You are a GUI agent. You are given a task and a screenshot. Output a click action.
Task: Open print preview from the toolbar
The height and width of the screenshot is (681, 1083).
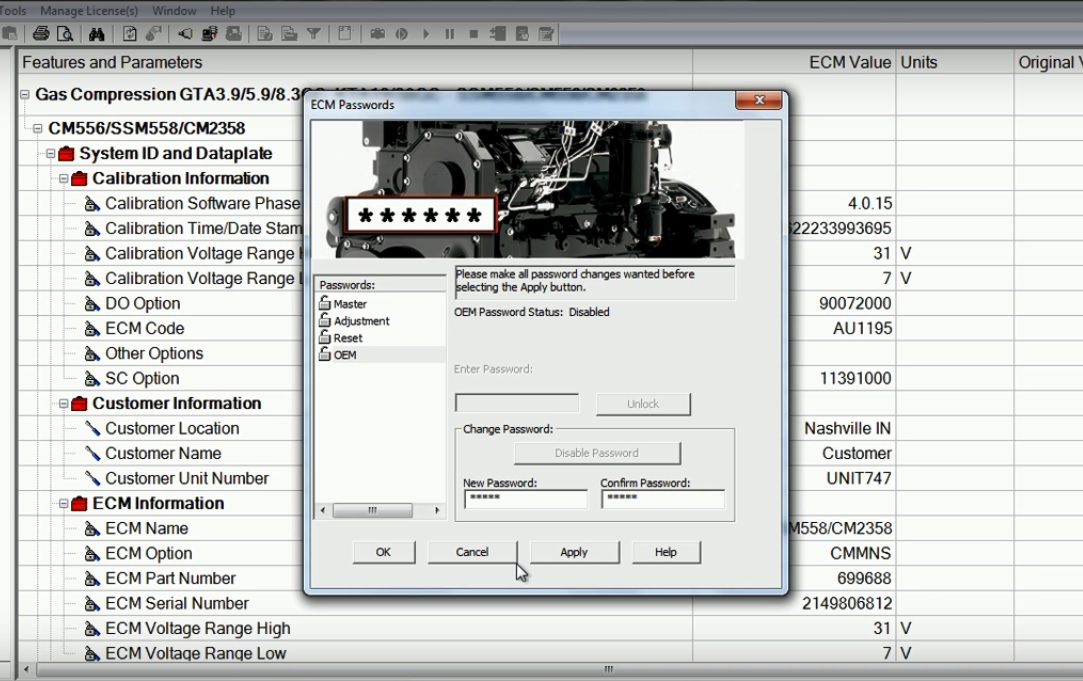point(65,33)
